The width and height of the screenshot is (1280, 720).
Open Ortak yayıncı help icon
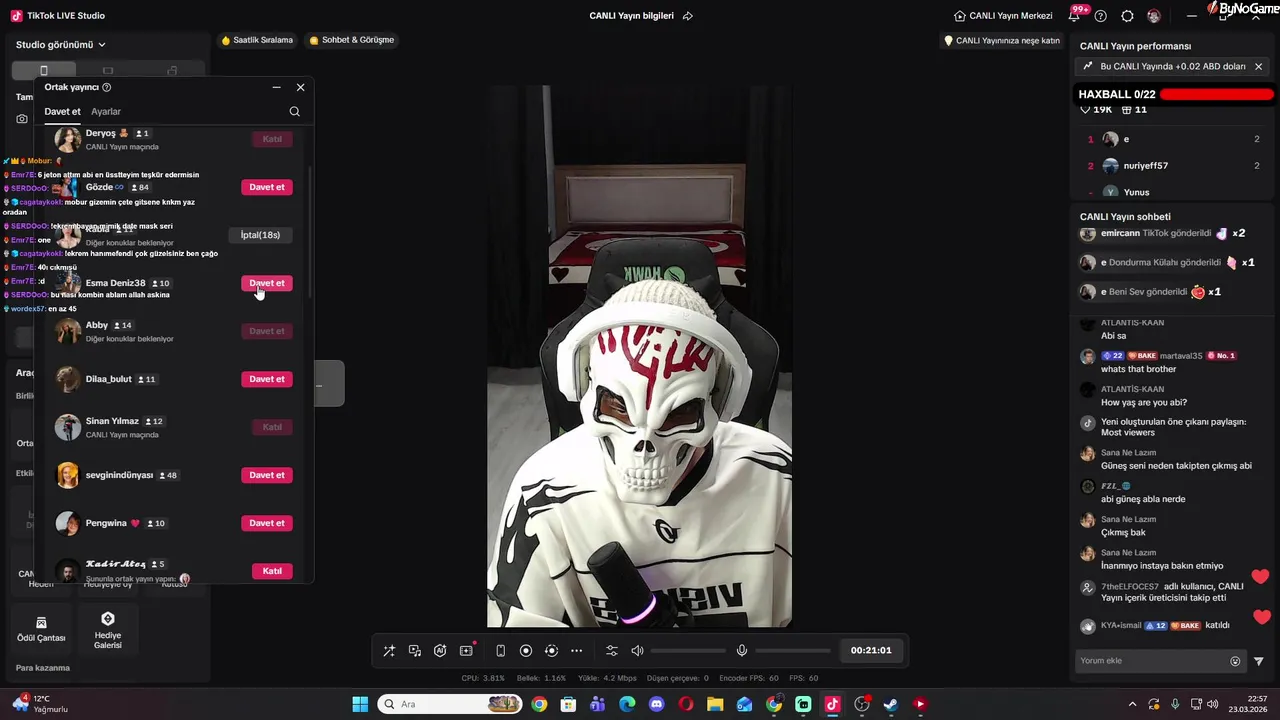[107, 87]
